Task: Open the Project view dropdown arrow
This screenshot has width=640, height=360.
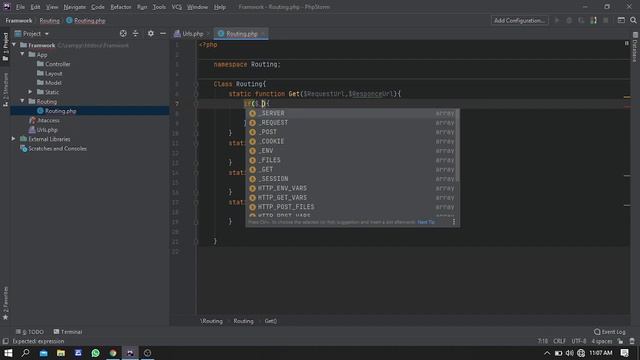Action: click(47, 34)
